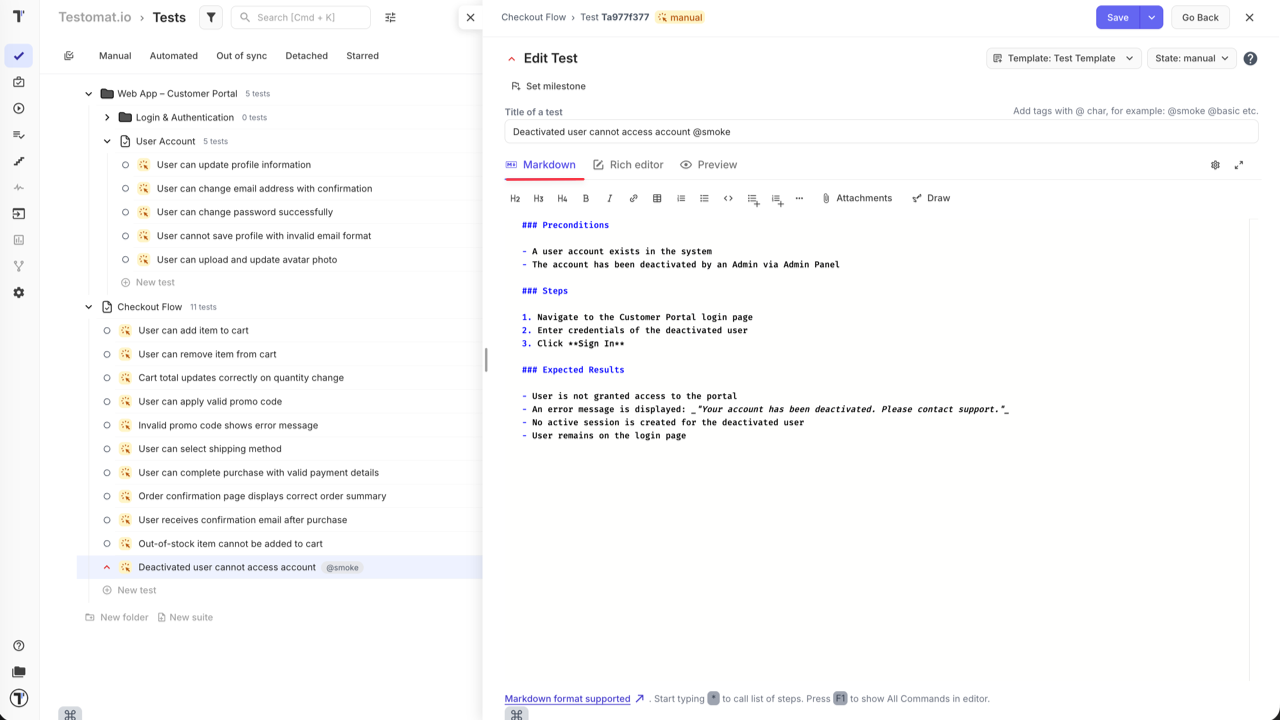Open the Imports icon in sidebar
The image size is (1280, 720).
pos(18,214)
